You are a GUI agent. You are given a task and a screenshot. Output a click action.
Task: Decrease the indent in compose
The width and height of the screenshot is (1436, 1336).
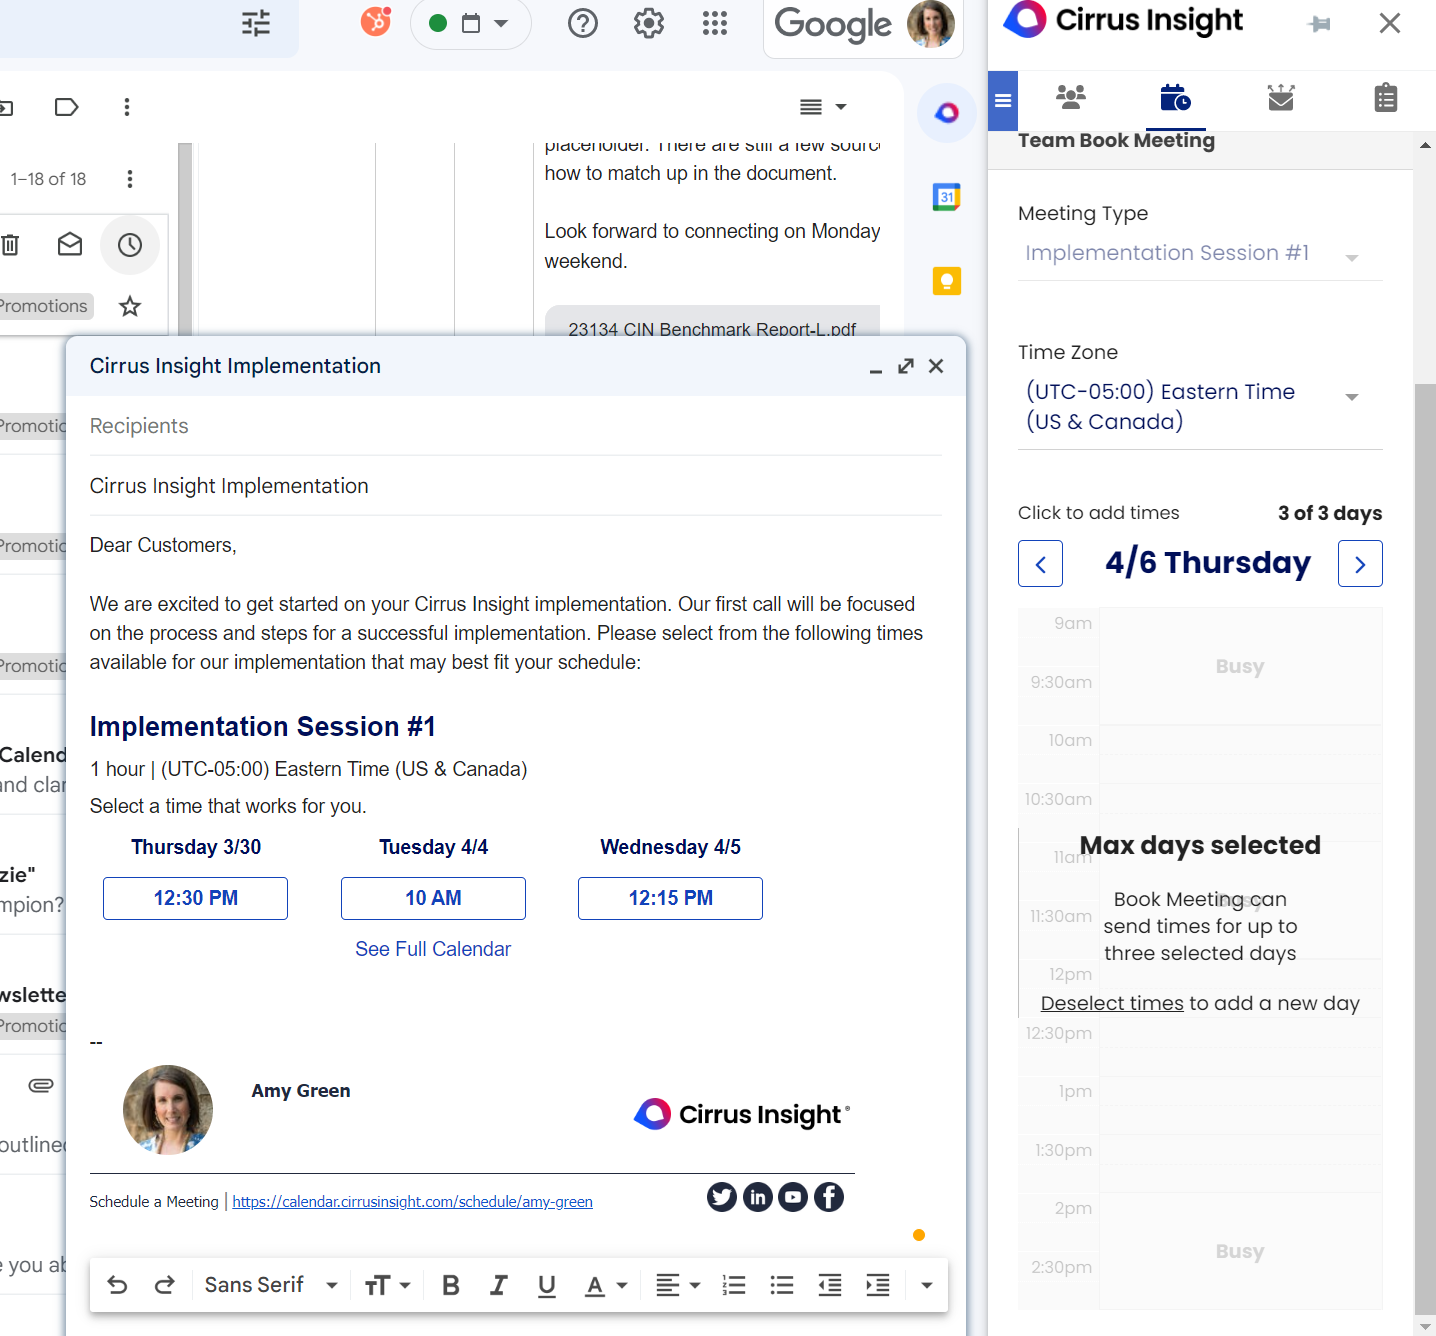[830, 1285]
